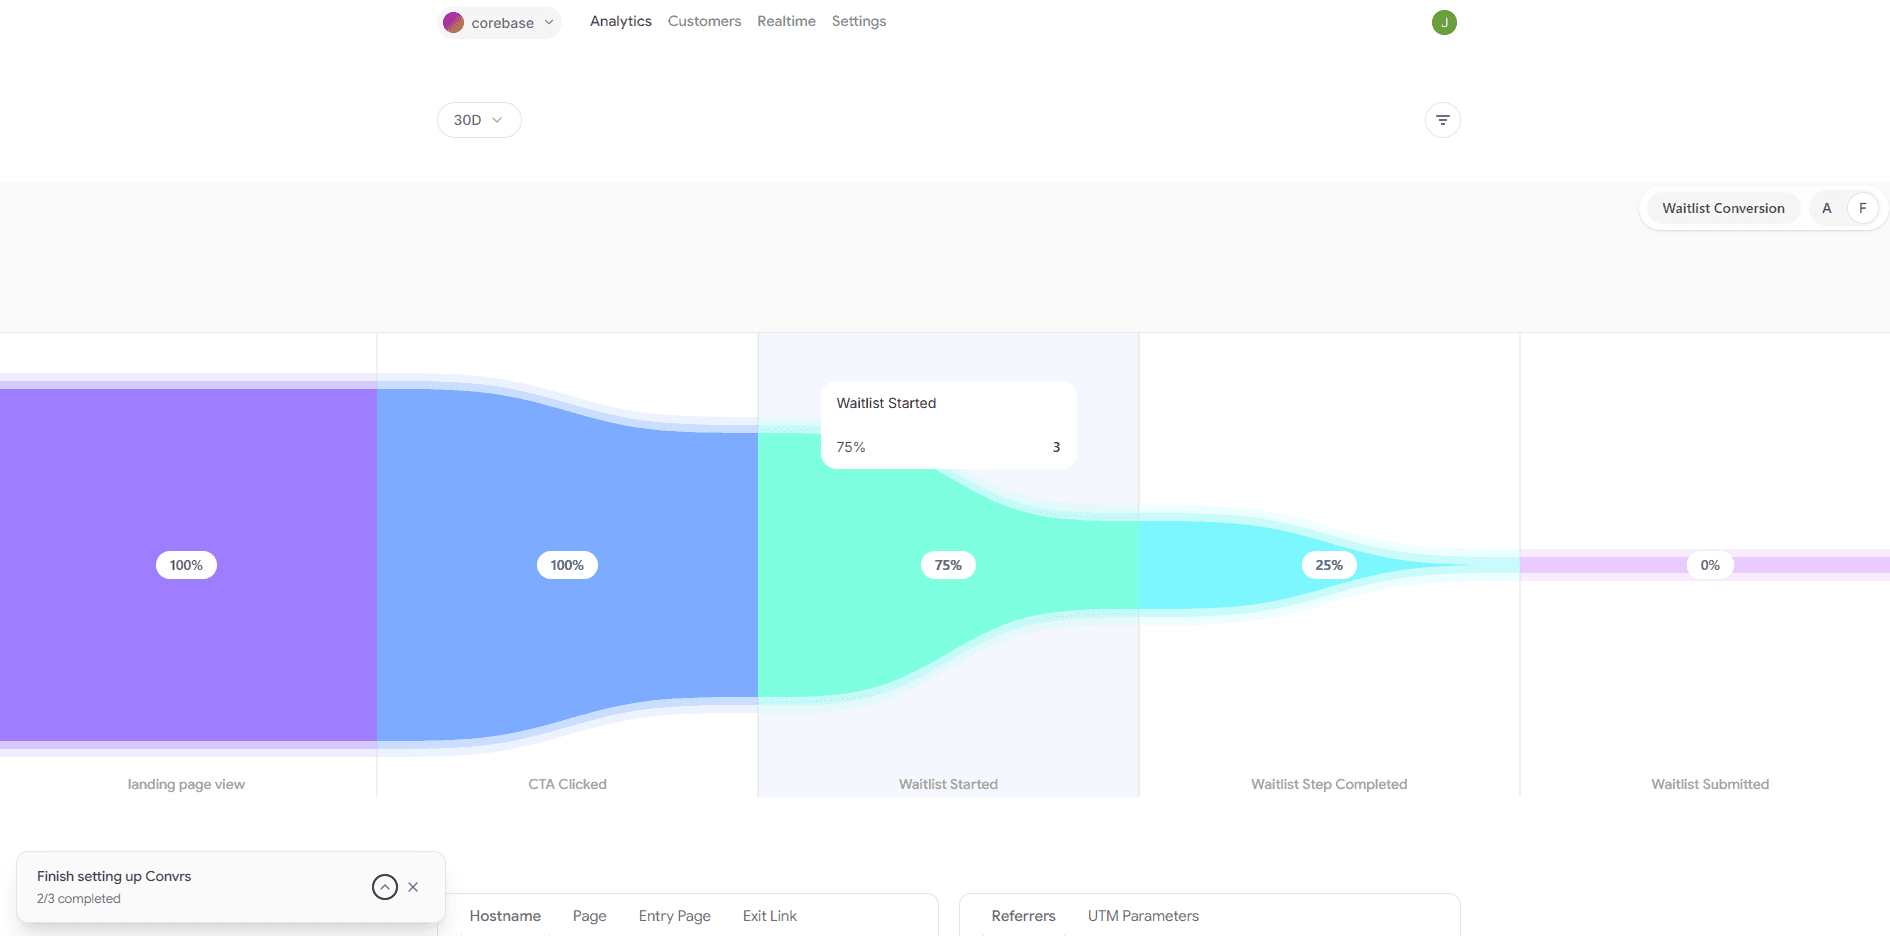Select the Entry Page tab
This screenshot has width=1890, height=936.
(x=675, y=916)
